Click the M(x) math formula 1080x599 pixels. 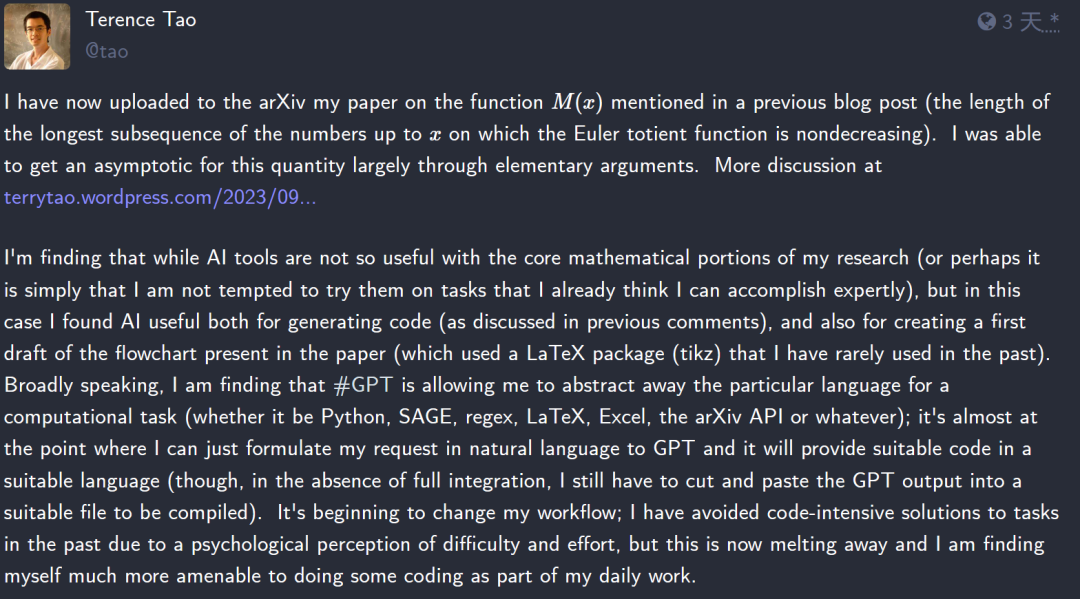(577, 103)
